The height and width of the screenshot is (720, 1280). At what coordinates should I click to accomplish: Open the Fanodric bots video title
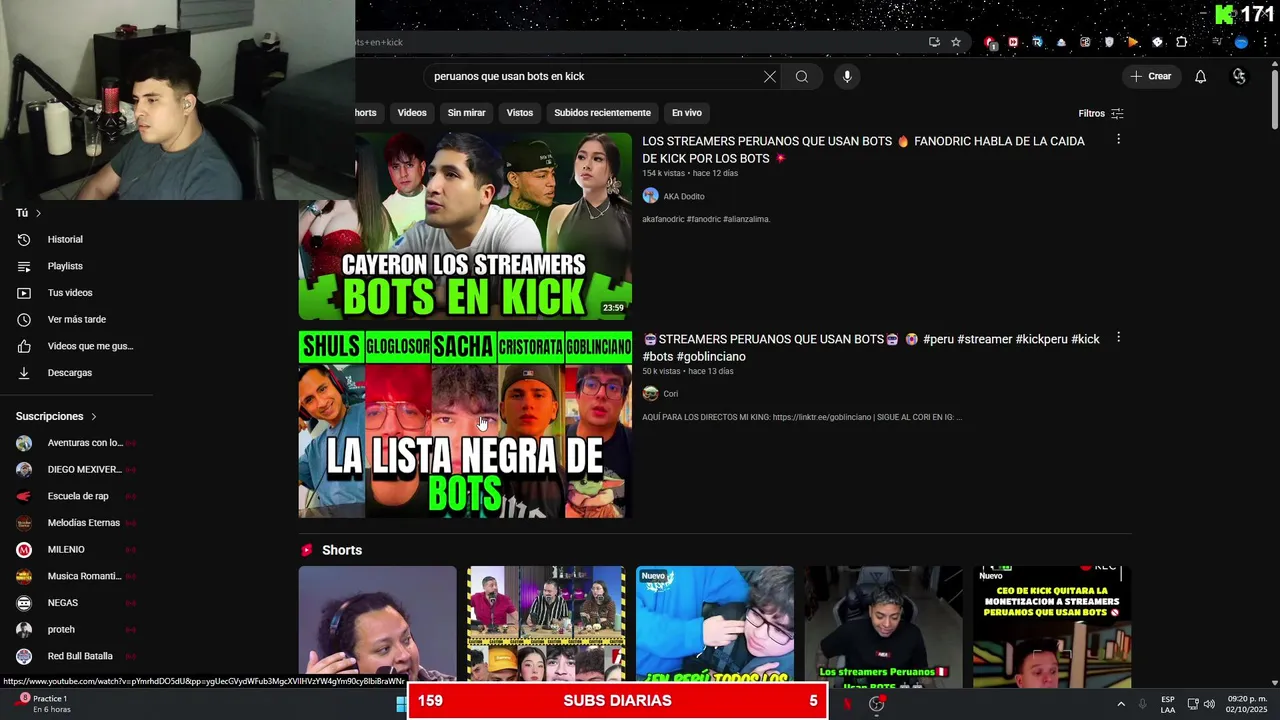tap(863, 150)
